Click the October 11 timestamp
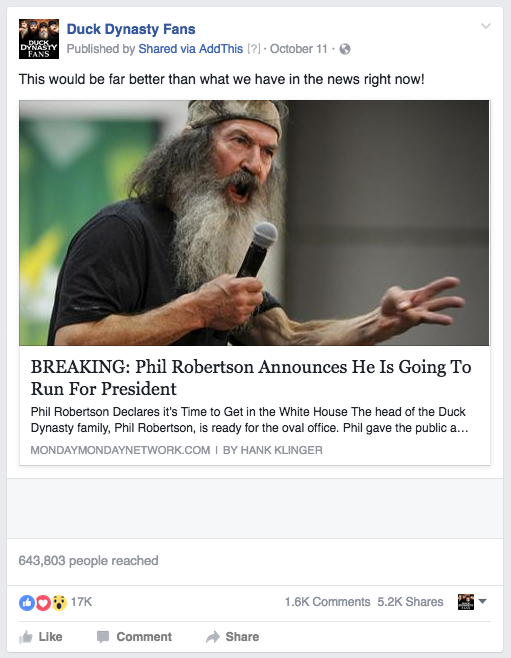 pos(298,49)
